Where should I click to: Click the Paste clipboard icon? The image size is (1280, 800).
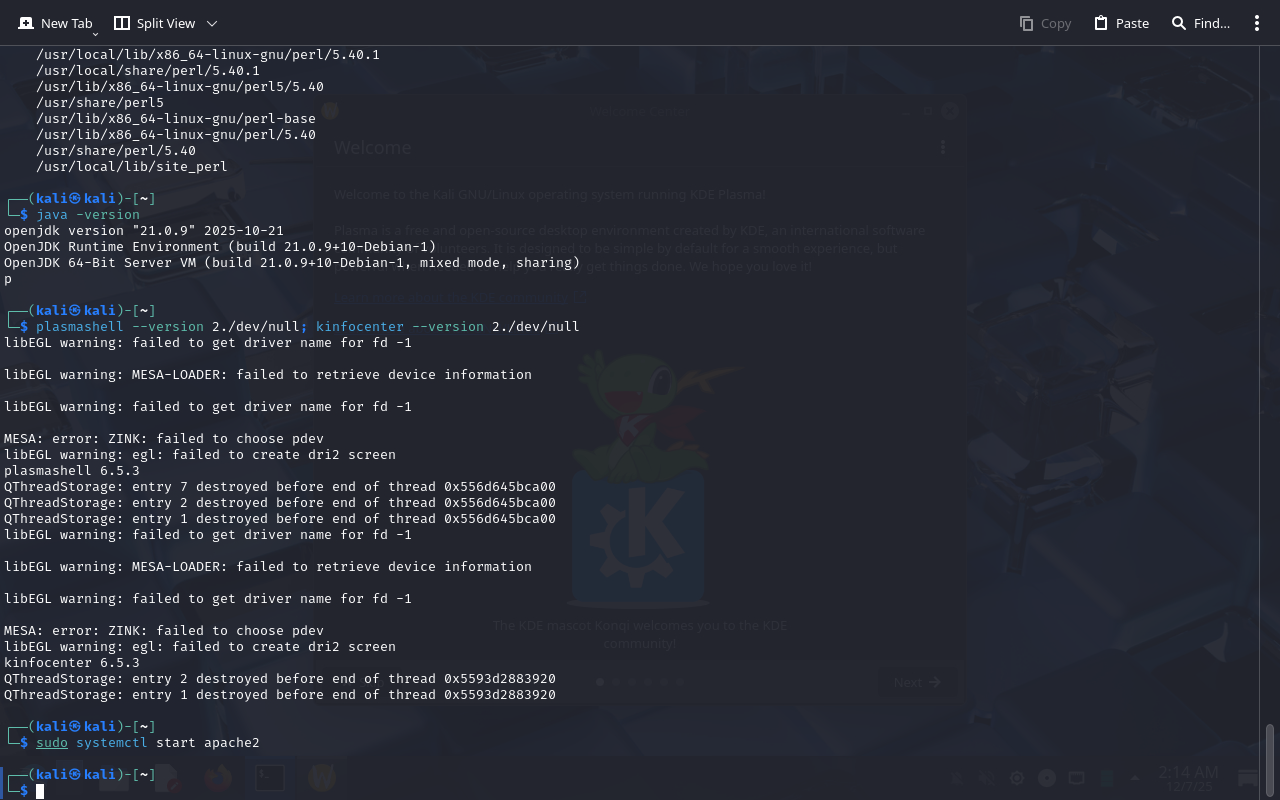tap(1101, 23)
